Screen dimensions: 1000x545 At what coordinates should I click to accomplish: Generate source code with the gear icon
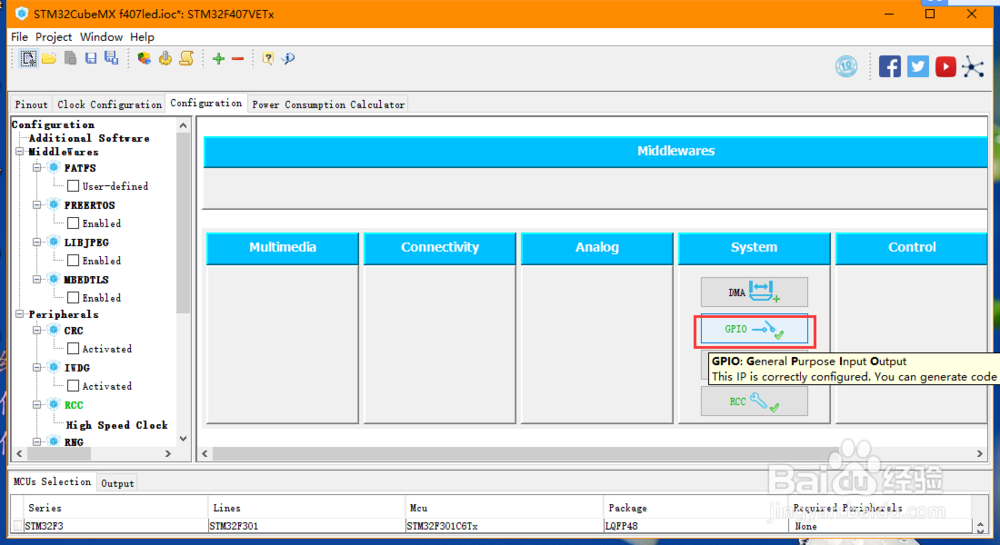[165, 59]
